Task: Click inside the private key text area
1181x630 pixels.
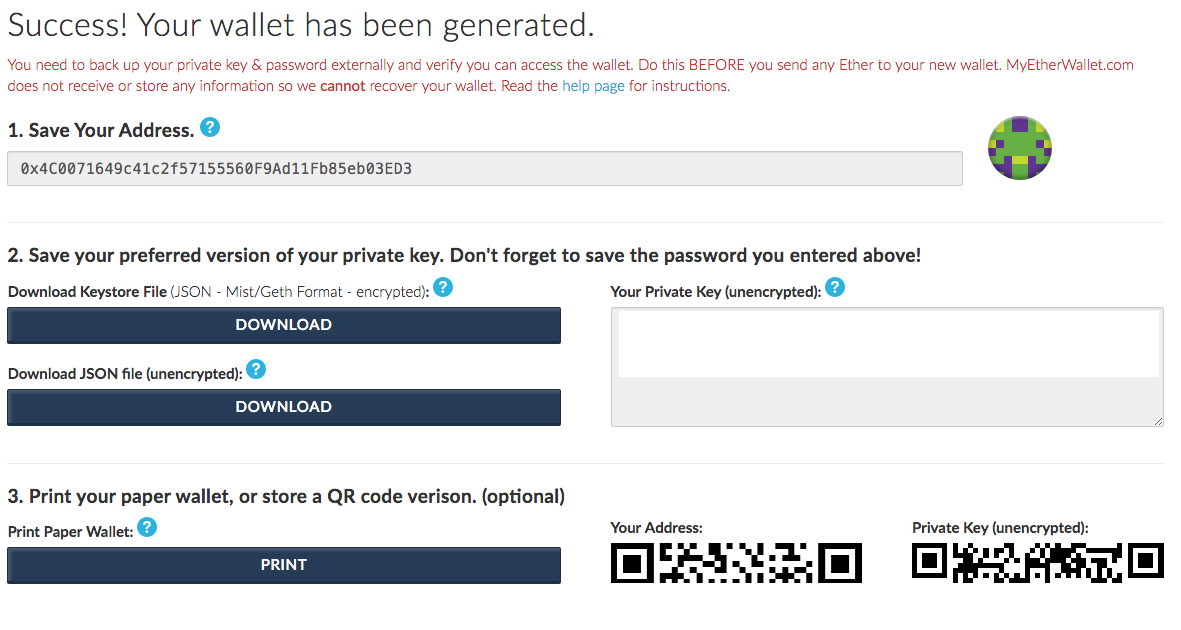Action: coord(887,367)
